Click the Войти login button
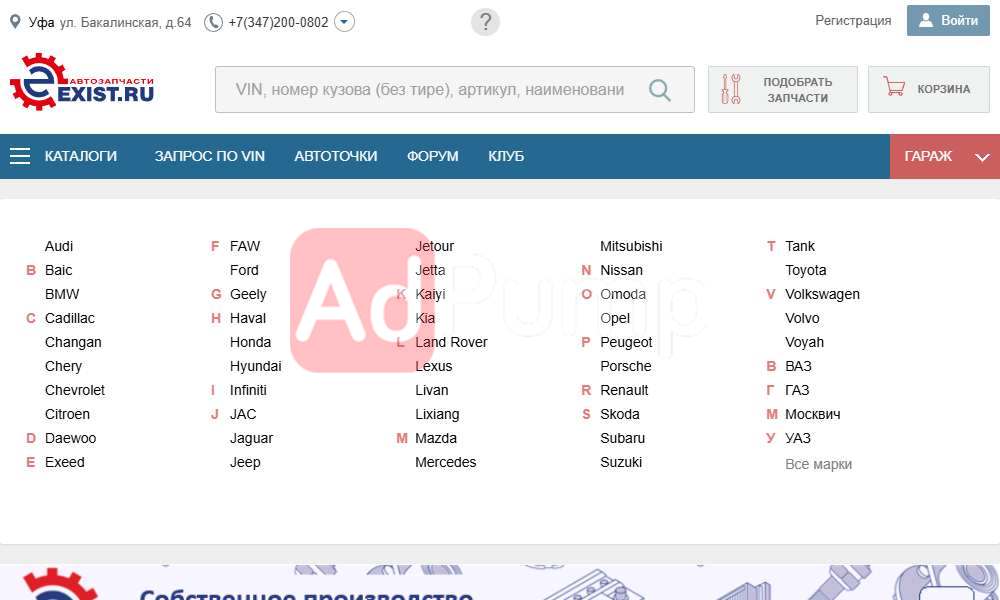 coord(948,20)
